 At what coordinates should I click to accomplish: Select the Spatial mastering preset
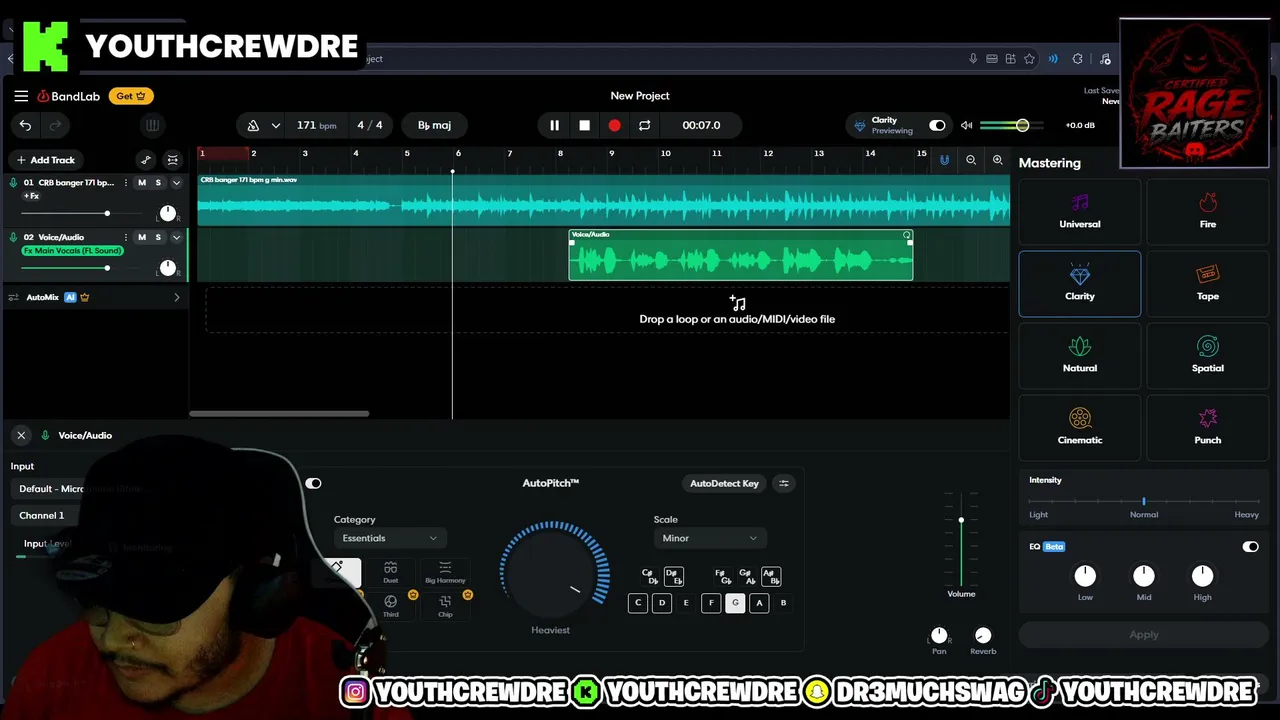tap(1208, 356)
